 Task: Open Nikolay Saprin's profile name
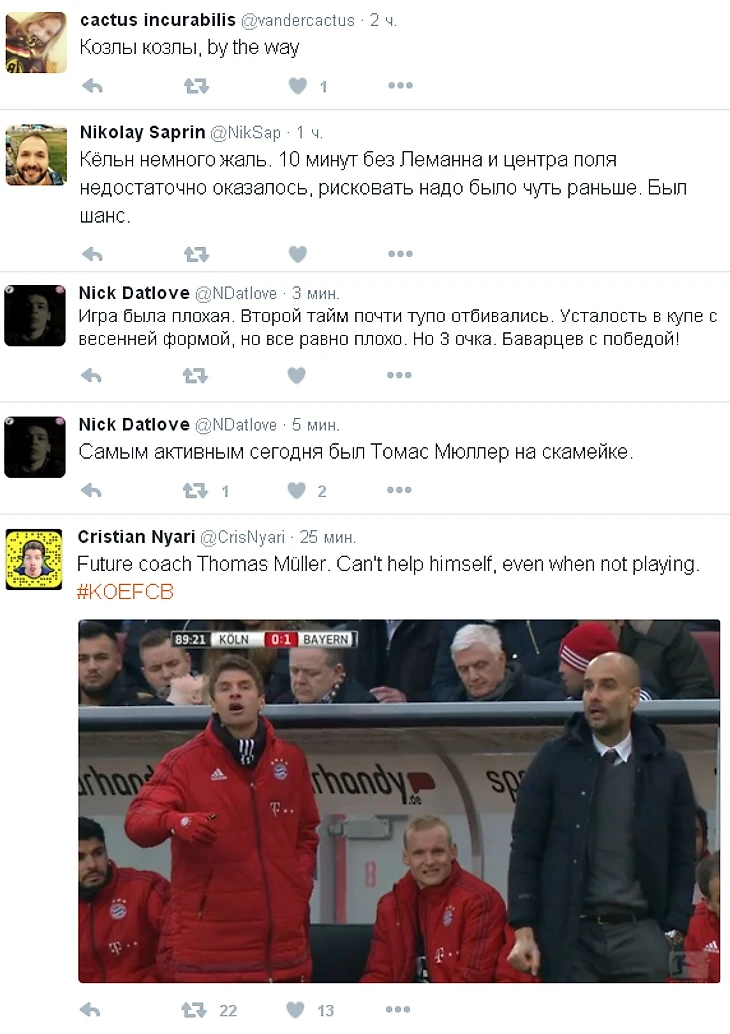click(x=142, y=133)
